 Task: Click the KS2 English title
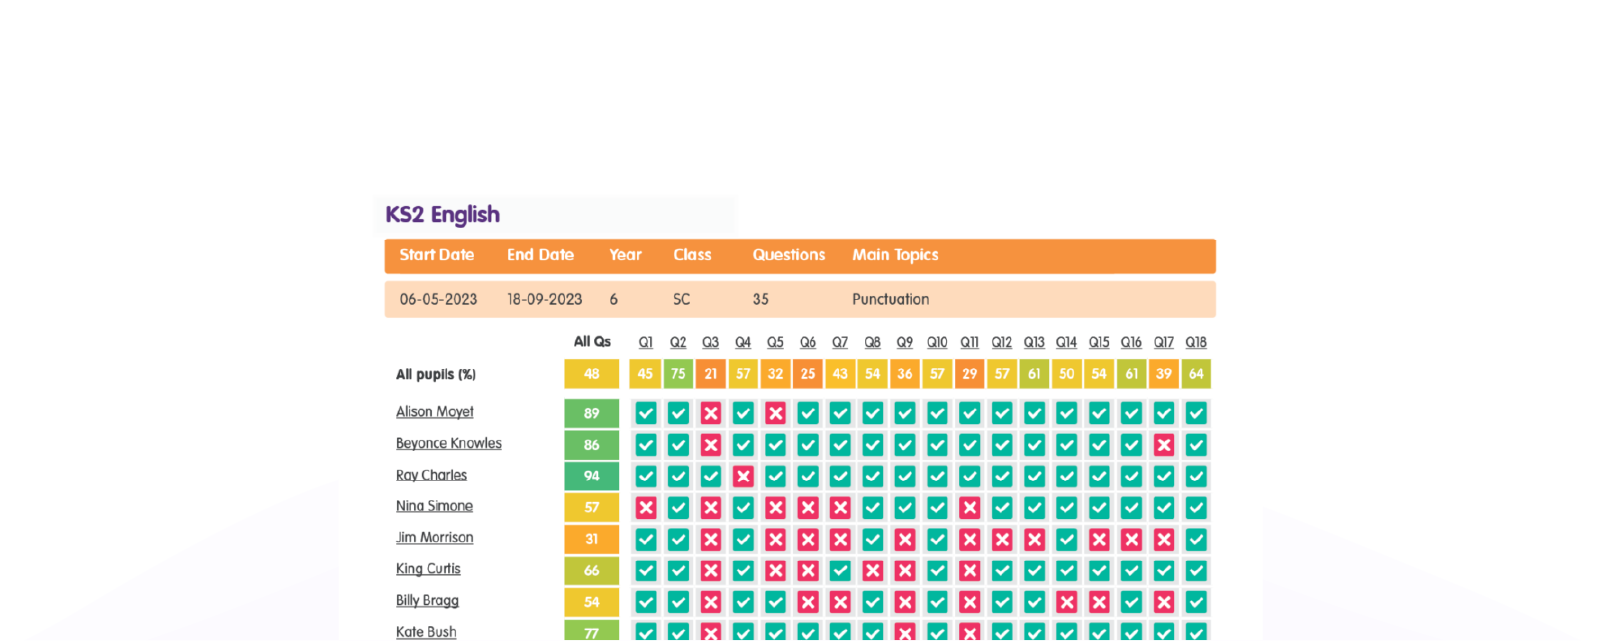pyautogui.click(x=442, y=215)
